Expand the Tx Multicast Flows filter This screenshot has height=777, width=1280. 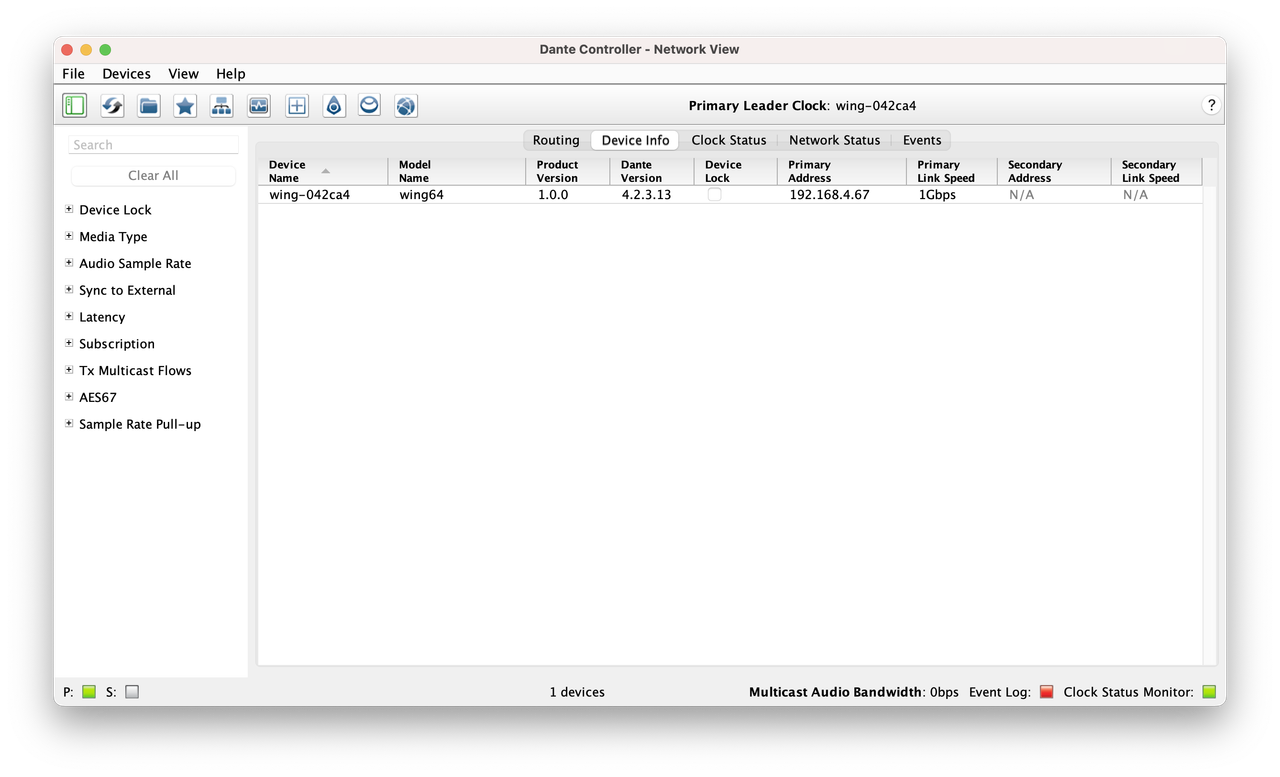69,370
